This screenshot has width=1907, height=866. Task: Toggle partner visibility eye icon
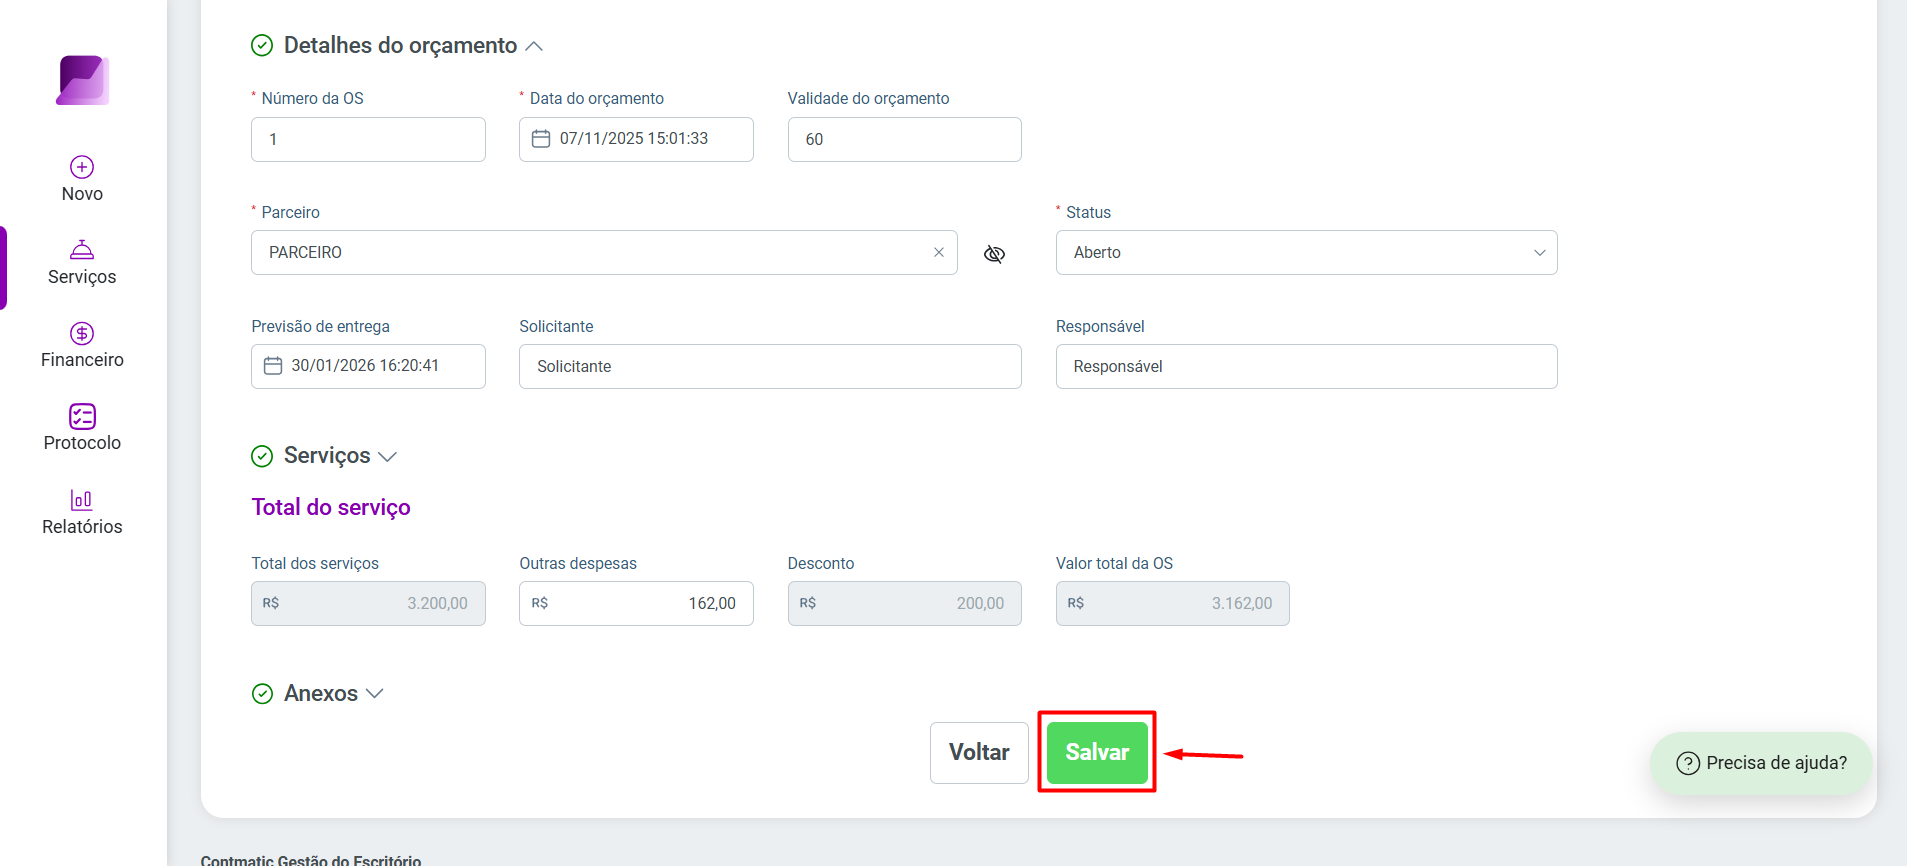[x=994, y=254]
